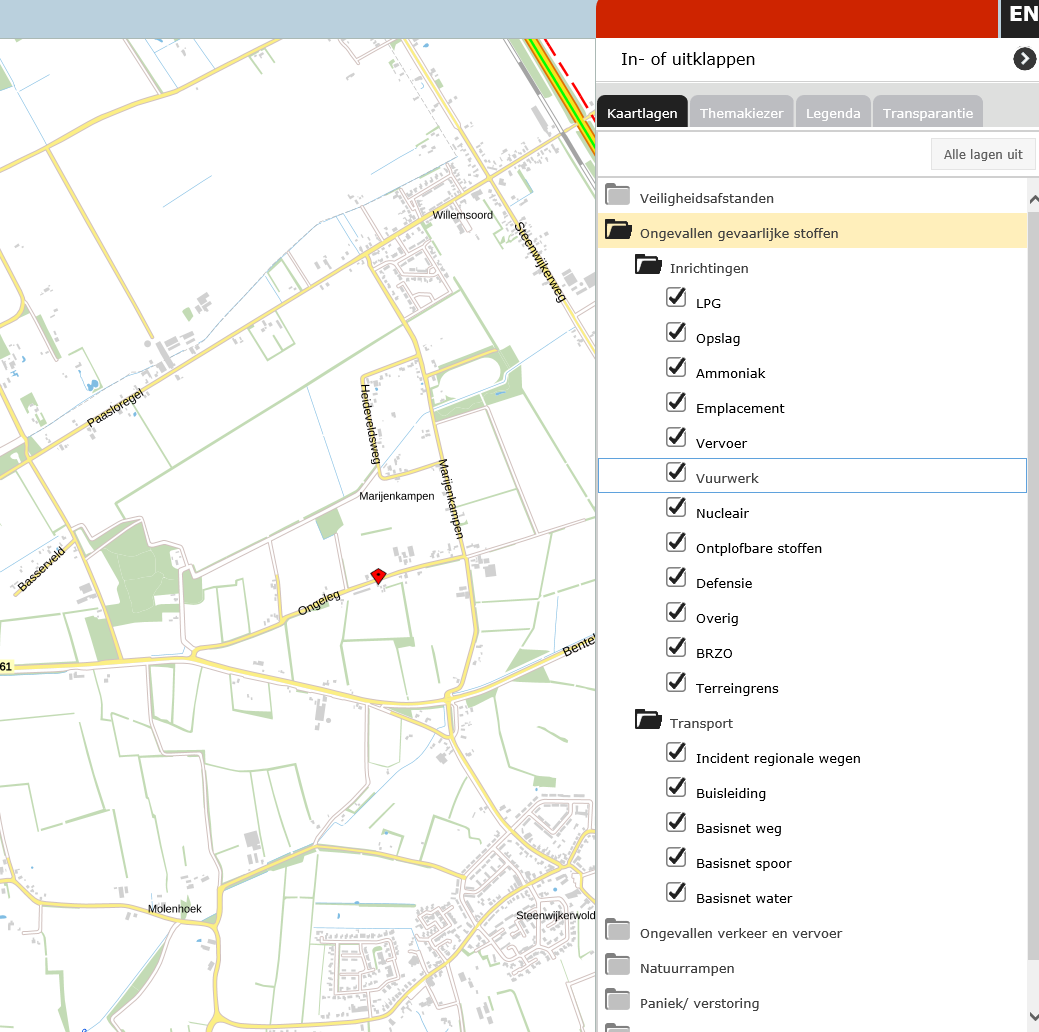
Task: Click the Buisleiding layer name
Action: click(731, 793)
